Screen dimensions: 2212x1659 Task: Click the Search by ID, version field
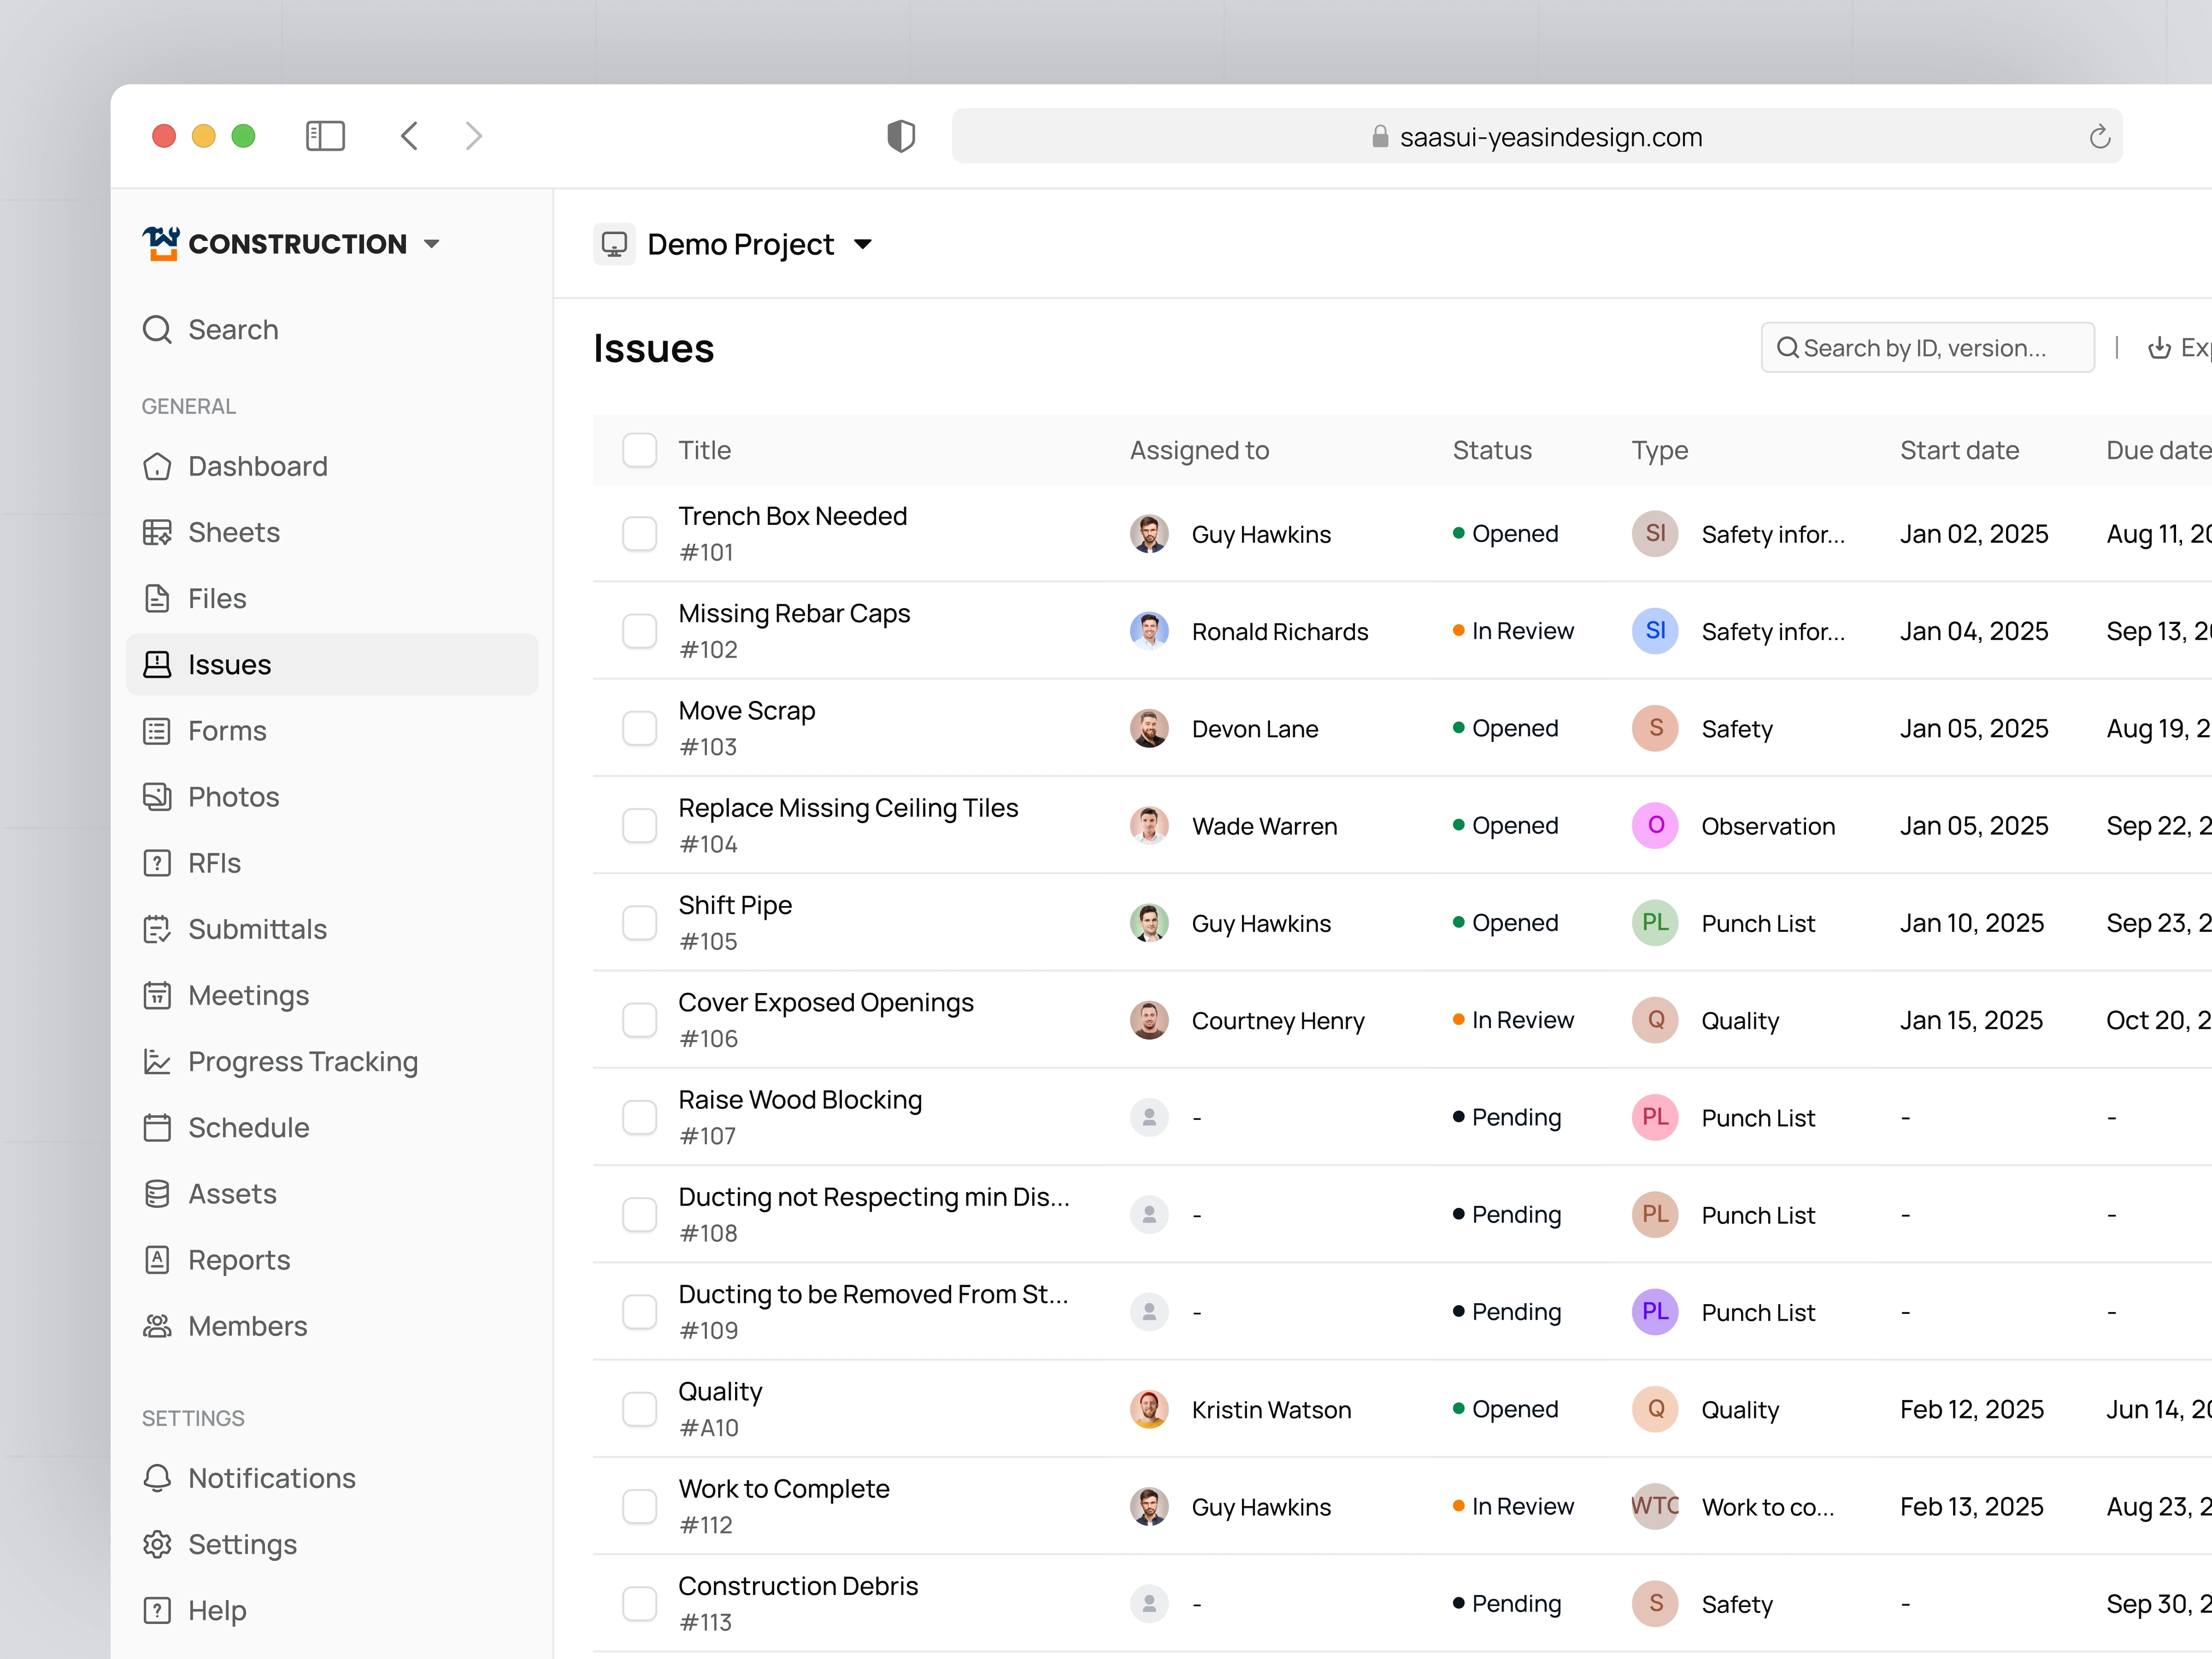[x=1927, y=348]
